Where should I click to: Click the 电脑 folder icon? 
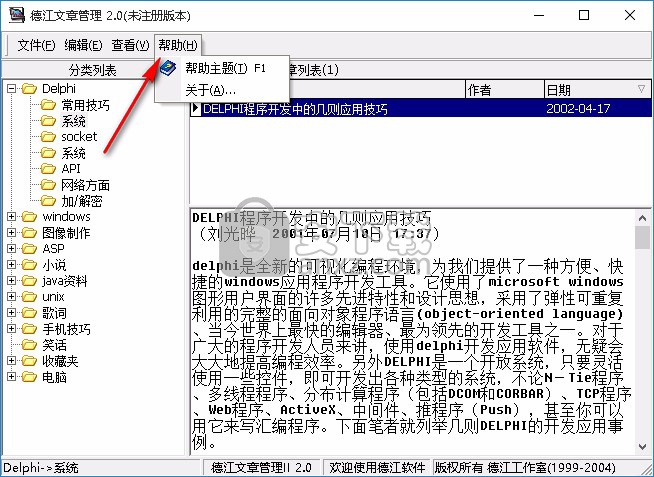(29, 377)
